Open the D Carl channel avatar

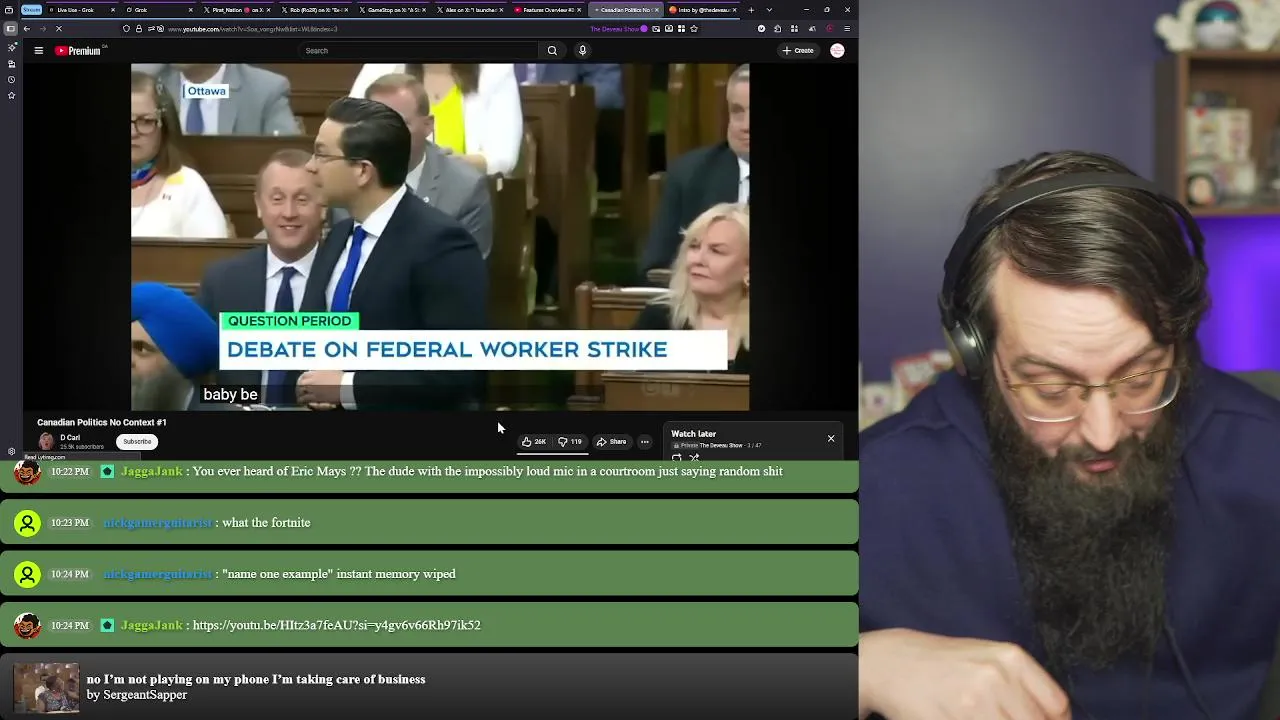pos(46,441)
